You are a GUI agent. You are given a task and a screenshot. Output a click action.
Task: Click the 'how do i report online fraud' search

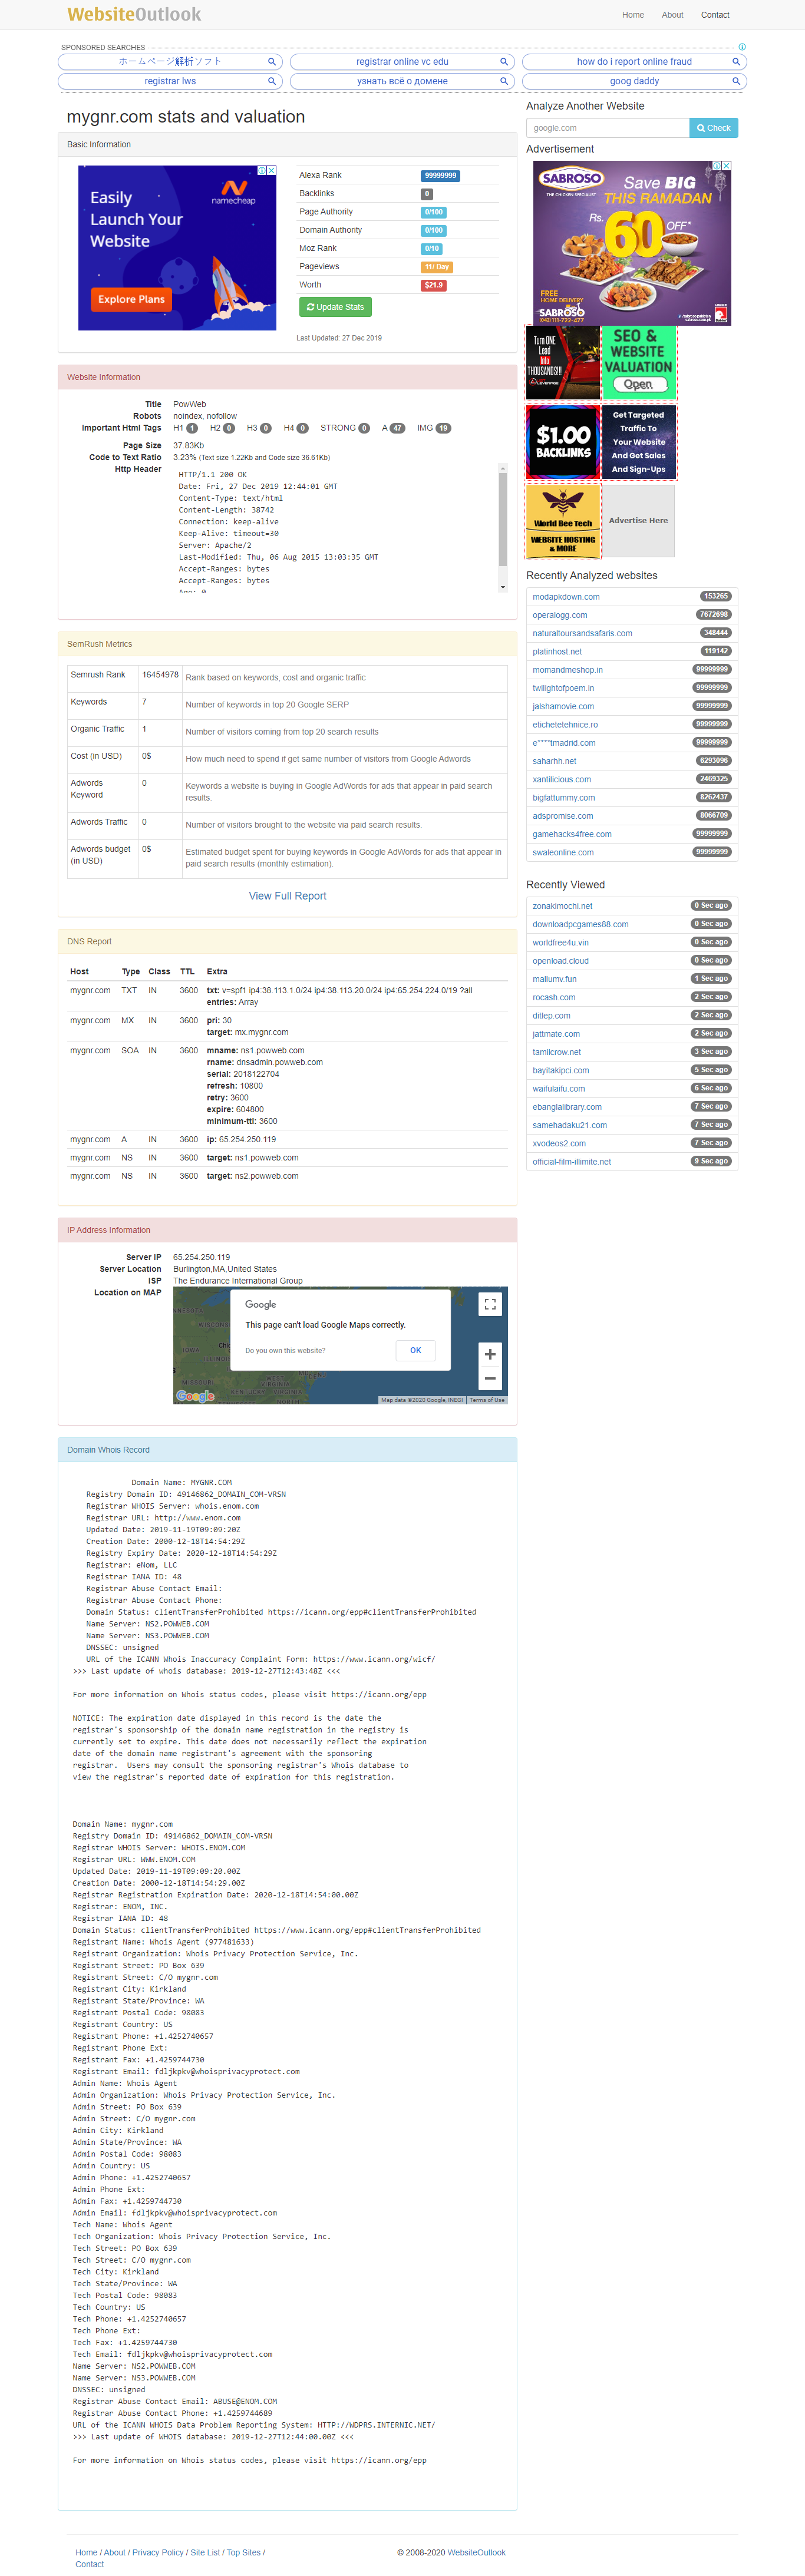(634, 62)
